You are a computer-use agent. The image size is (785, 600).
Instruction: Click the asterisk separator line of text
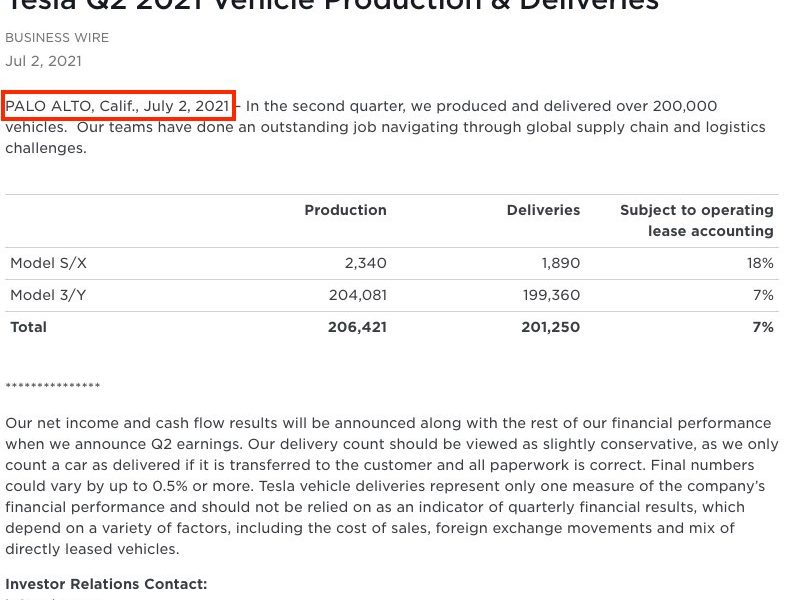click(x=53, y=386)
